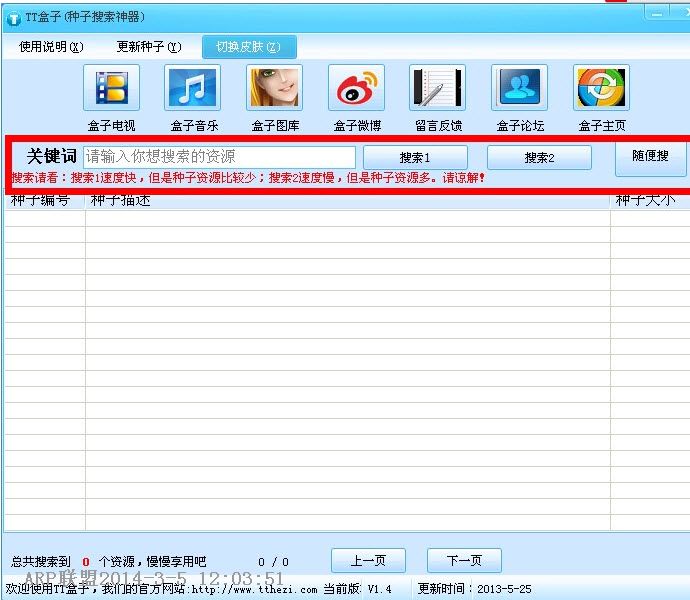Viewport: 690px width, 600px height.
Task: Click the 种子大小 column header
Action: pos(650,201)
